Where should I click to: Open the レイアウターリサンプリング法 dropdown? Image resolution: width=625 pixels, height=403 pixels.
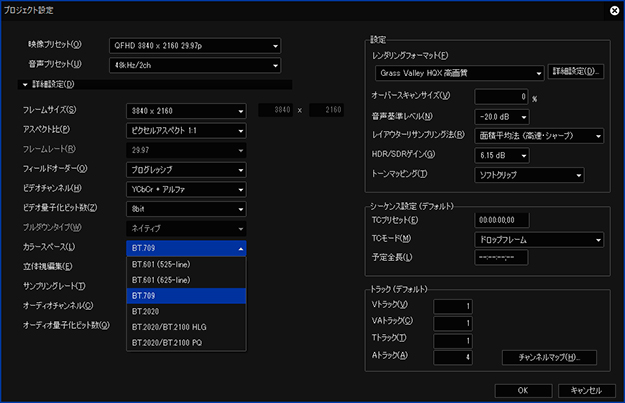coord(539,136)
